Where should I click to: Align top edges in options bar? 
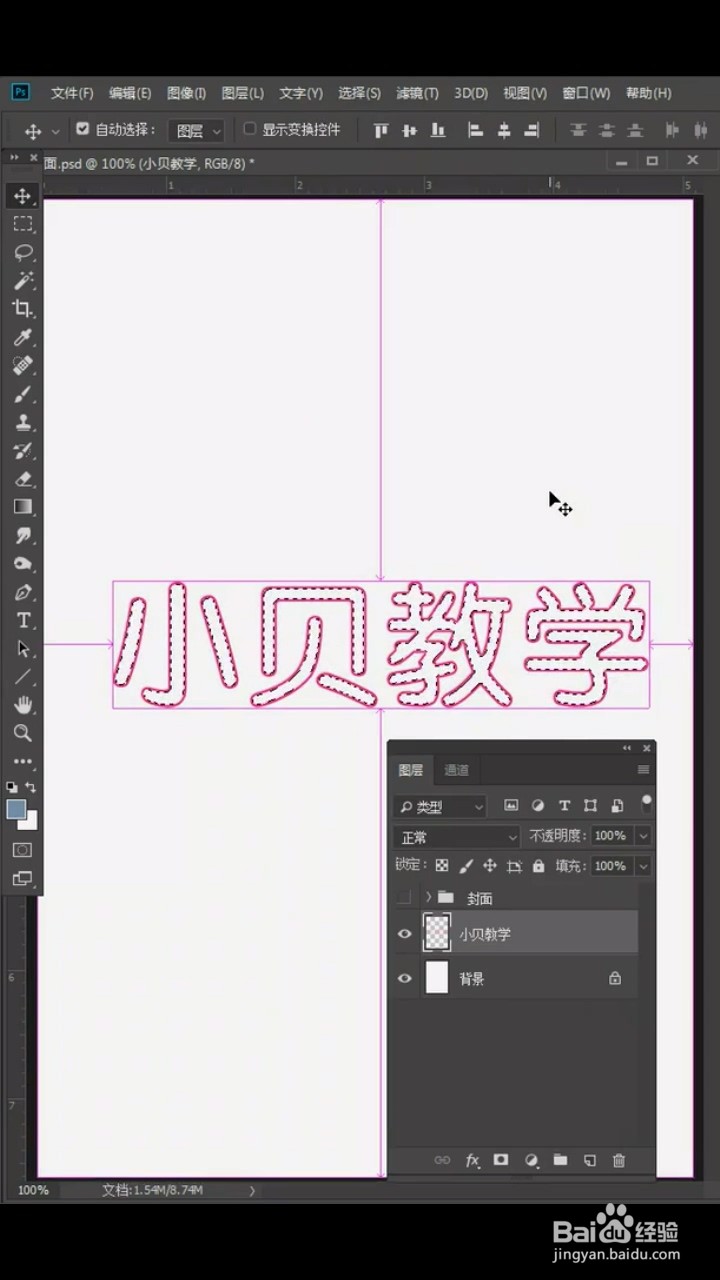[x=380, y=130]
